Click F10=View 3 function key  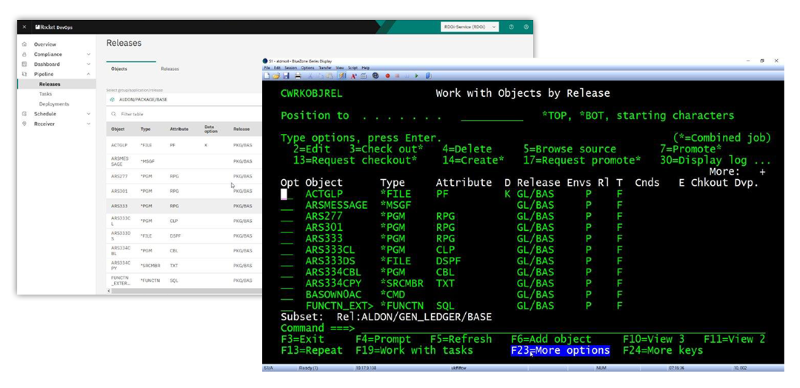tap(654, 339)
